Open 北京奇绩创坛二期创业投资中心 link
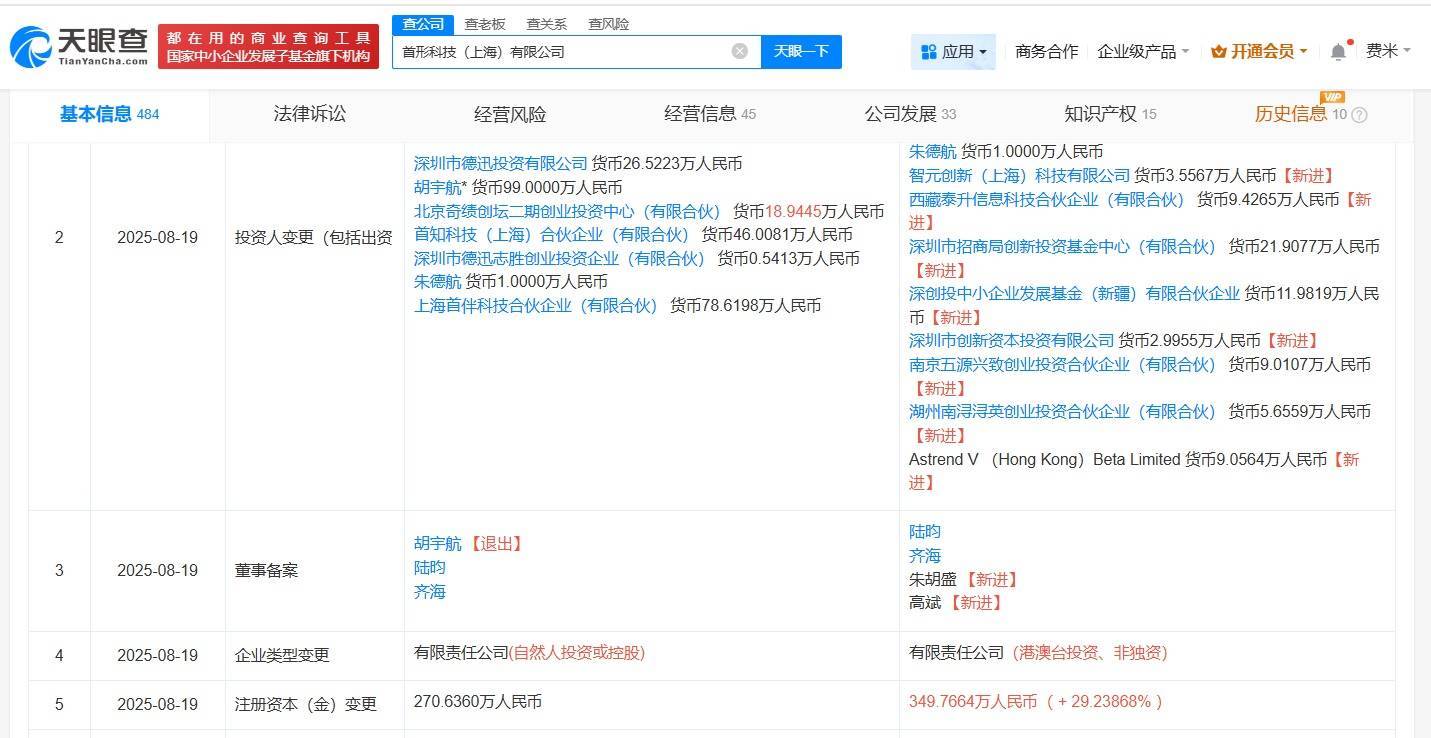 568,211
